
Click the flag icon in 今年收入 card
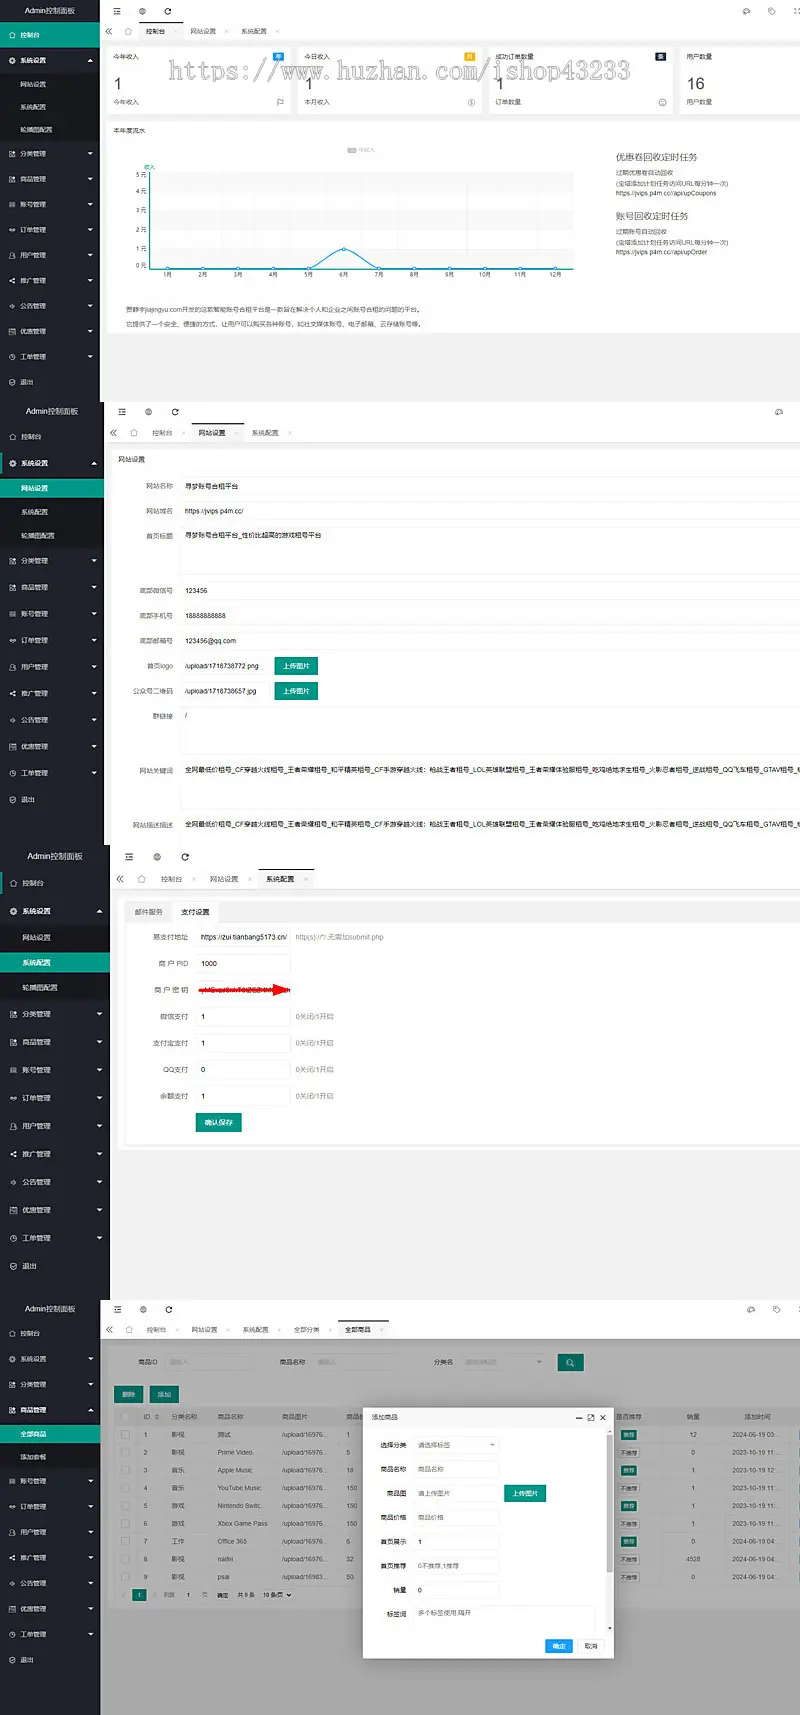click(280, 102)
